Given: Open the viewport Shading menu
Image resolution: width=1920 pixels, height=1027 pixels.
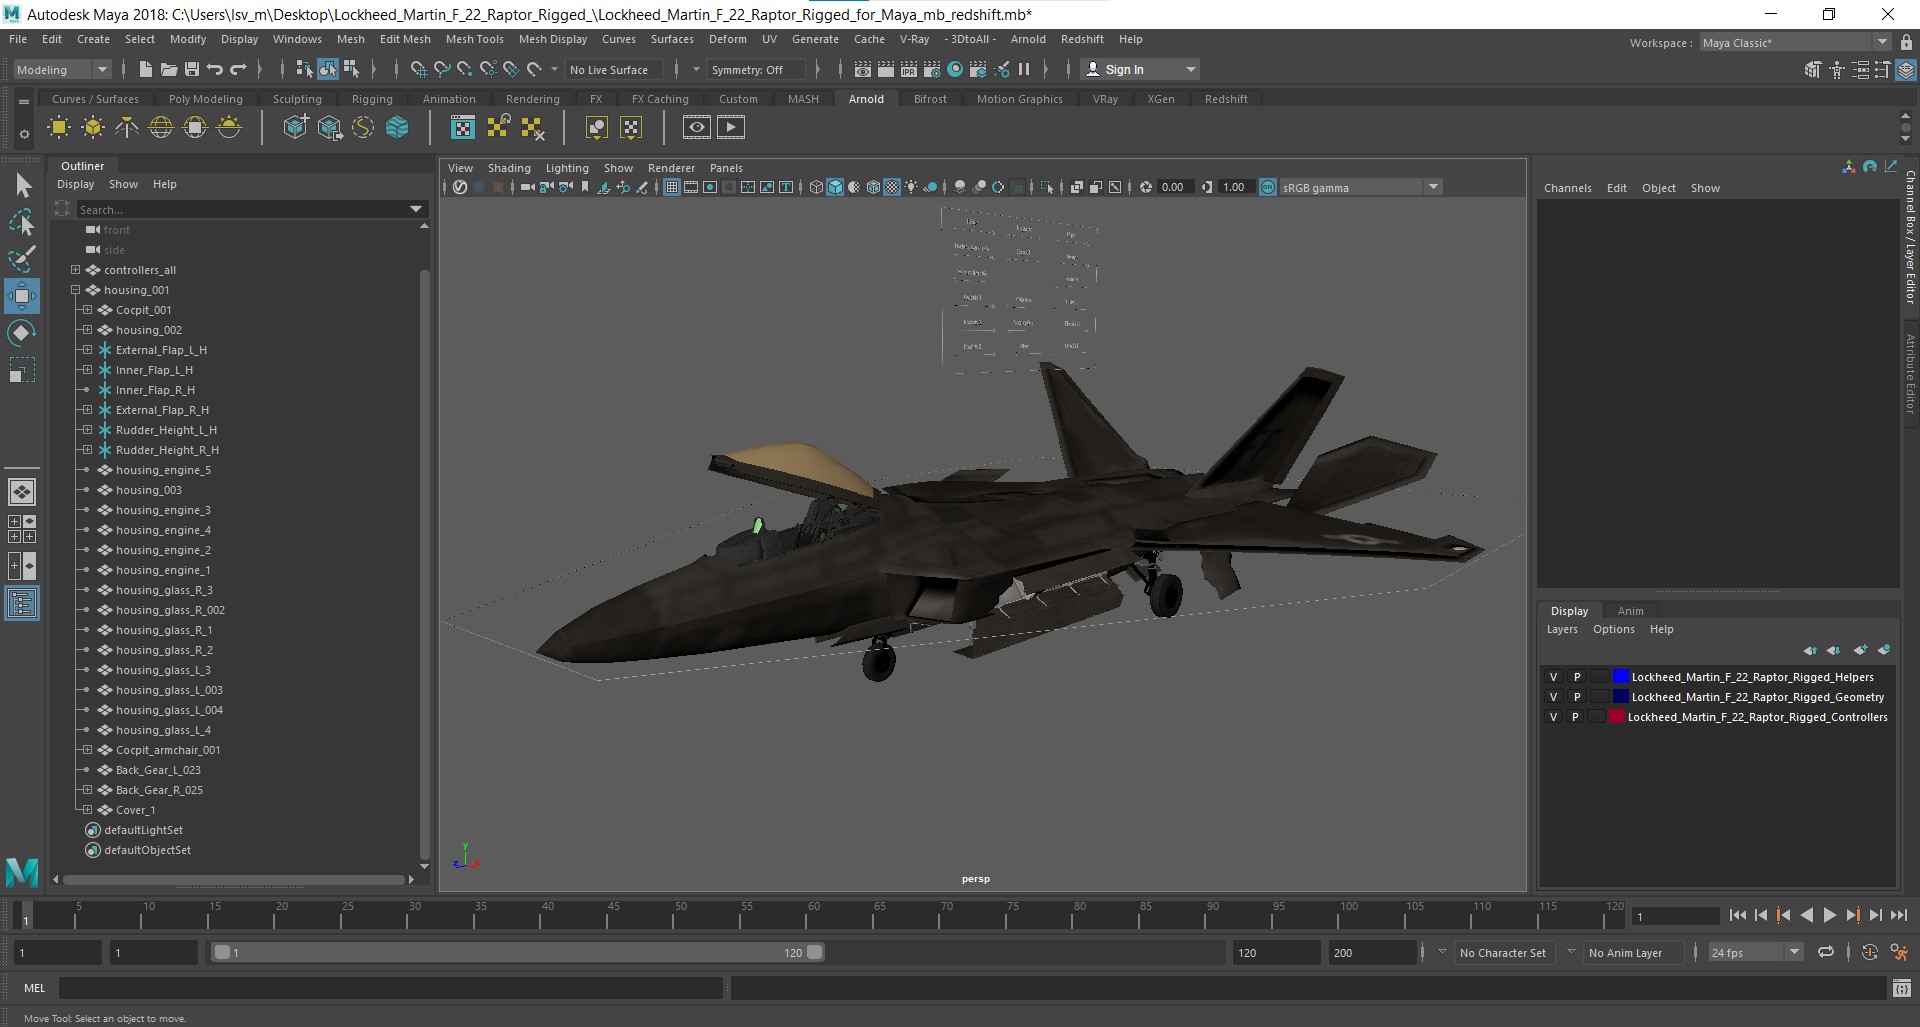Looking at the screenshot, I should click(509, 168).
